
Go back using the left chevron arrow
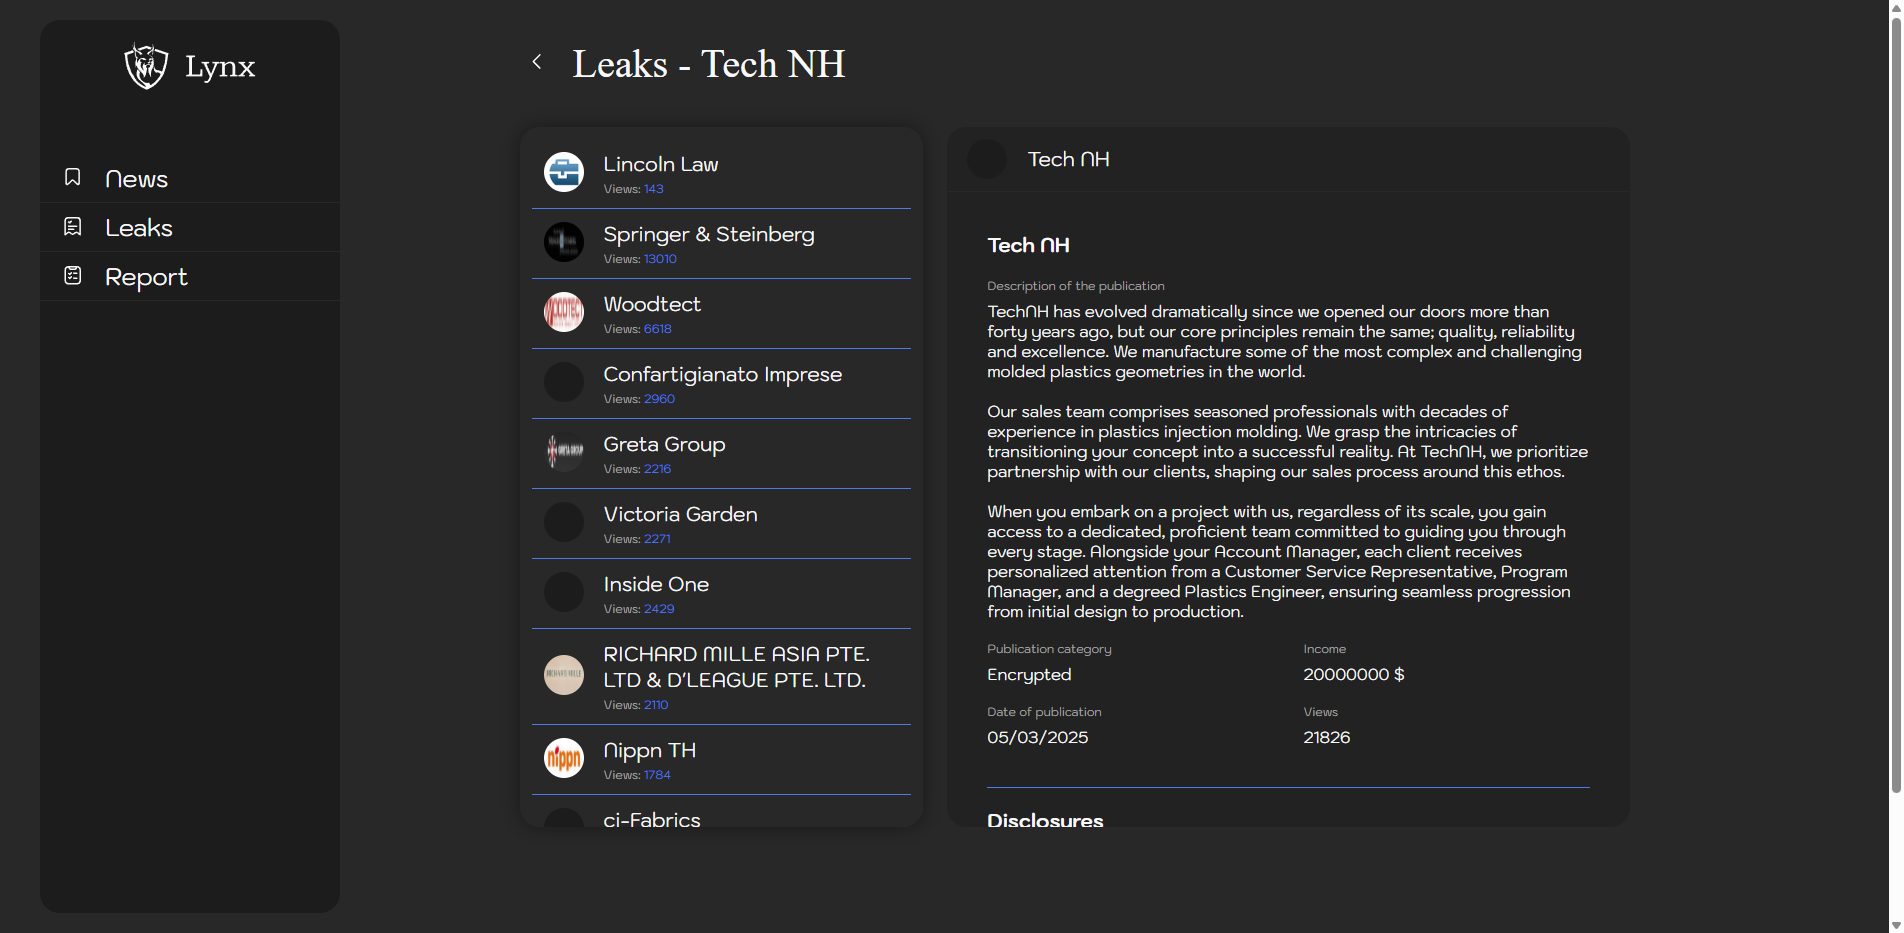coord(537,62)
